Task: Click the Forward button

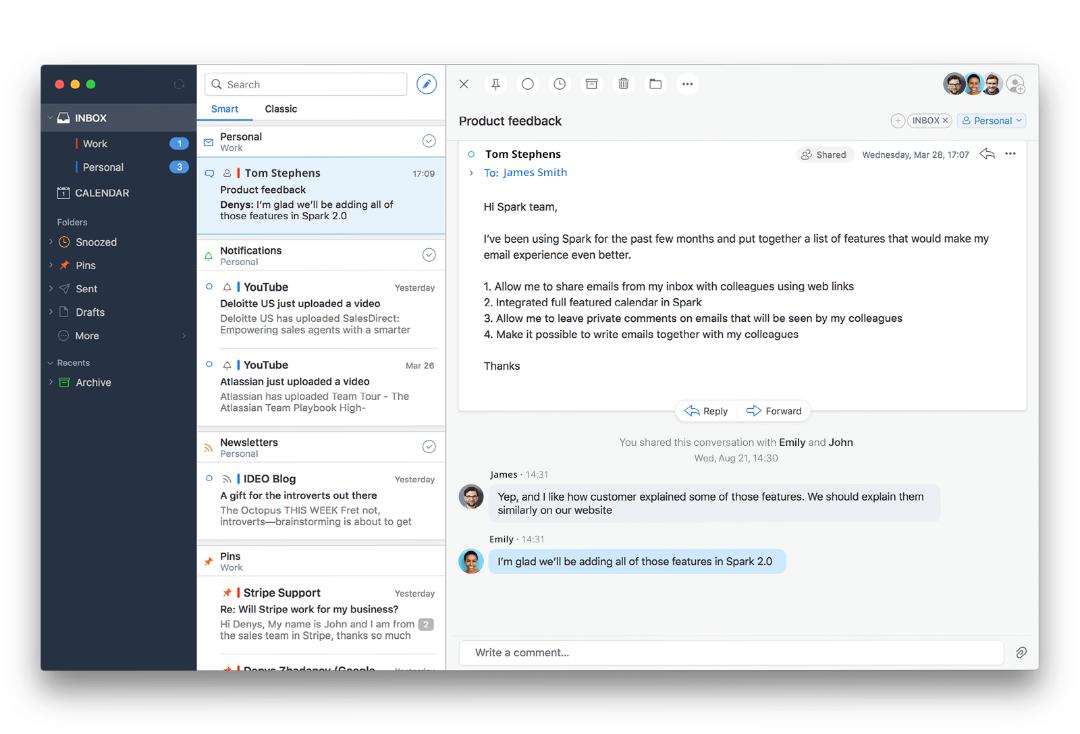Action: (773, 411)
